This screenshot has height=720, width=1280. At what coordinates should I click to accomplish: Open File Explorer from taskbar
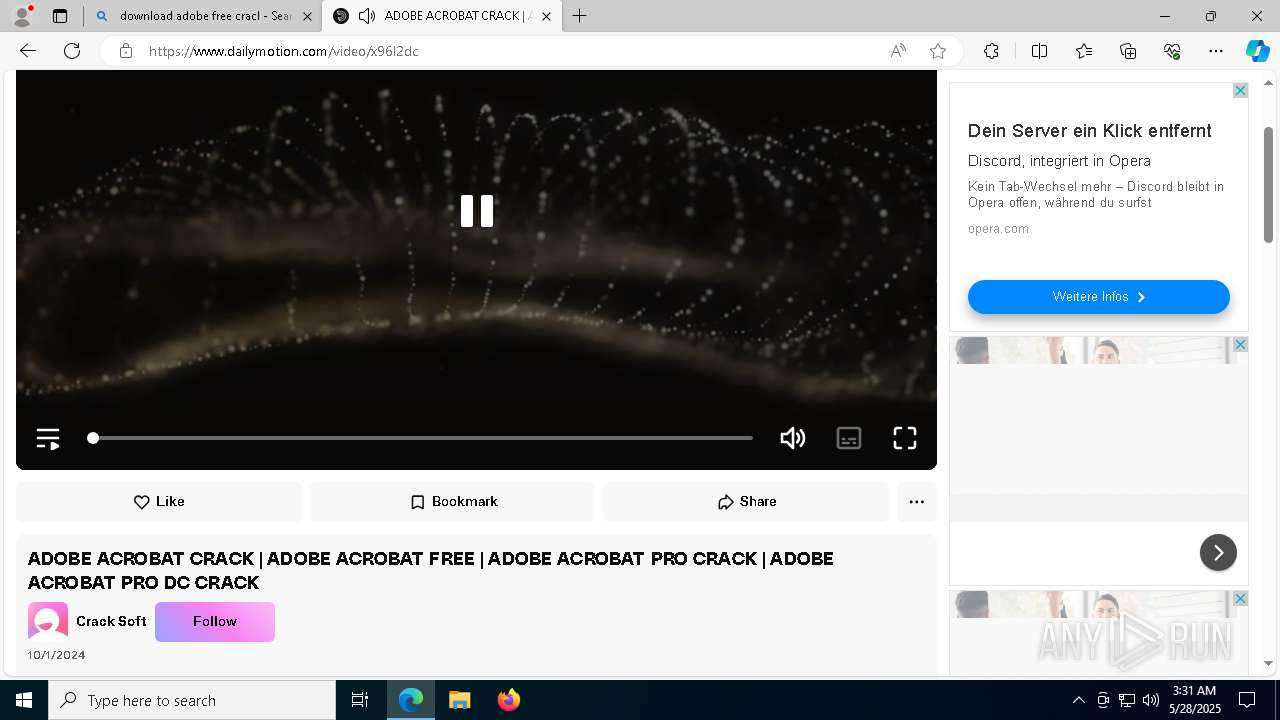tap(459, 700)
